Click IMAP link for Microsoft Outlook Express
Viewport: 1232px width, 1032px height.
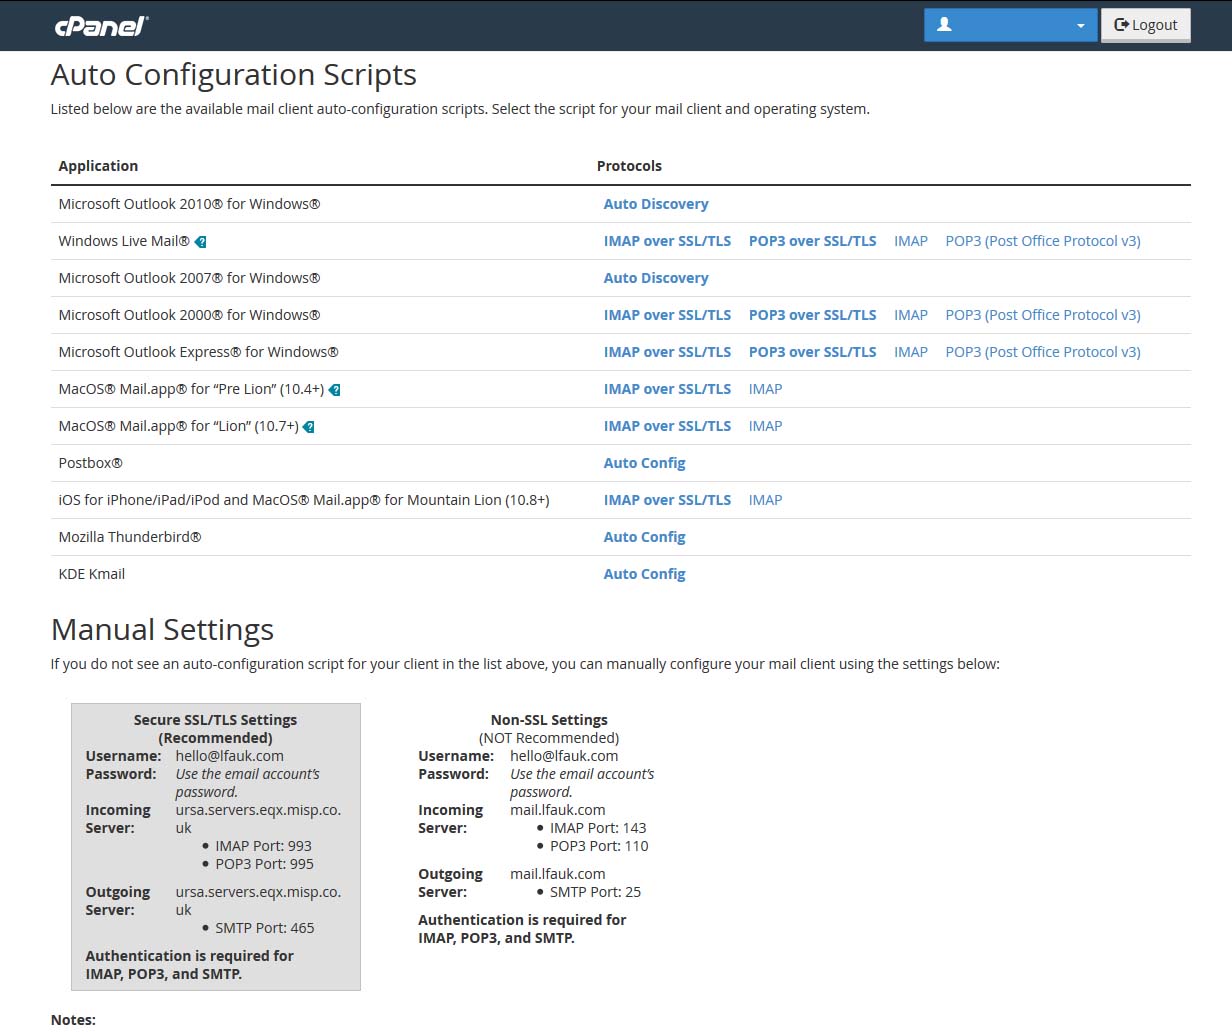(x=910, y=351)
